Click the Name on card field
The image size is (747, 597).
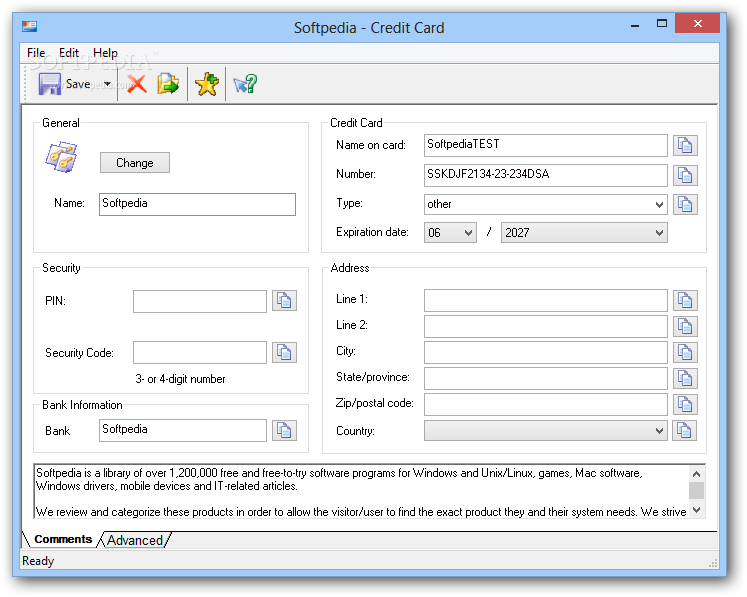[545, 145]
